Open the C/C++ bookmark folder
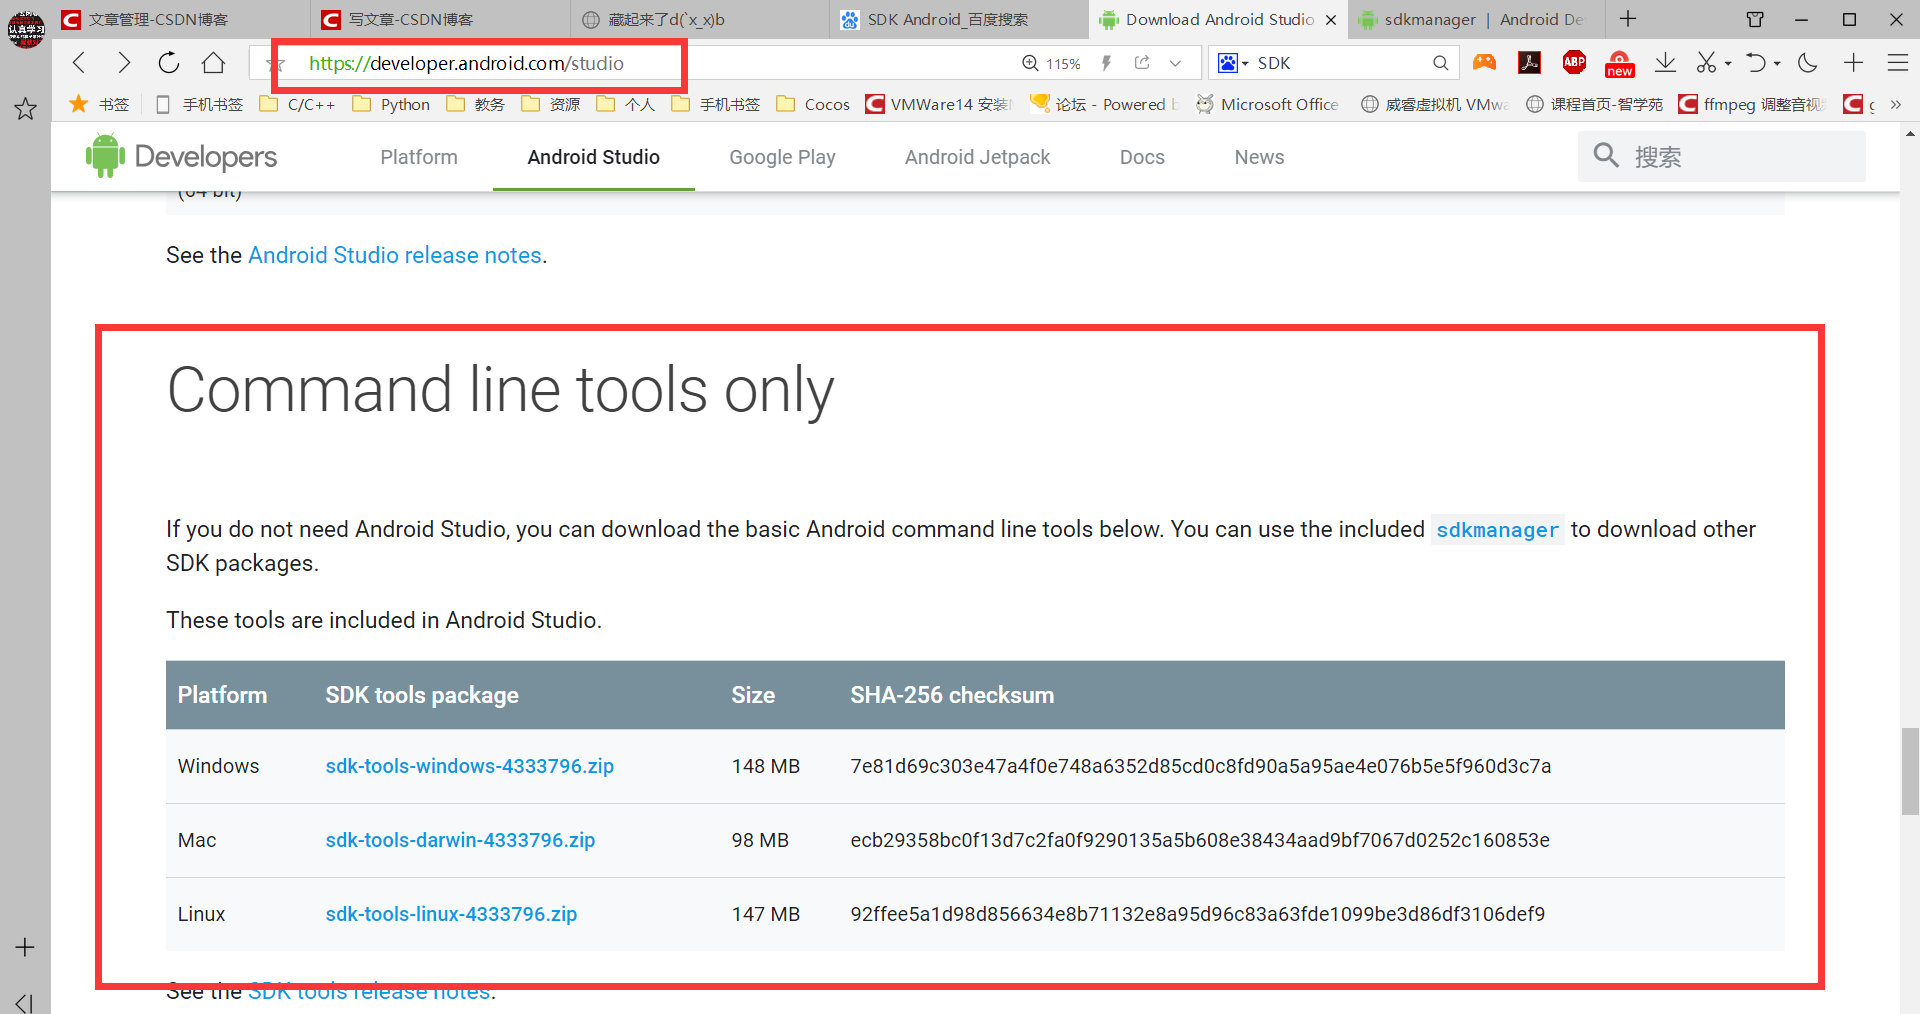The image size is (1920, 1014). pos(298,104)
